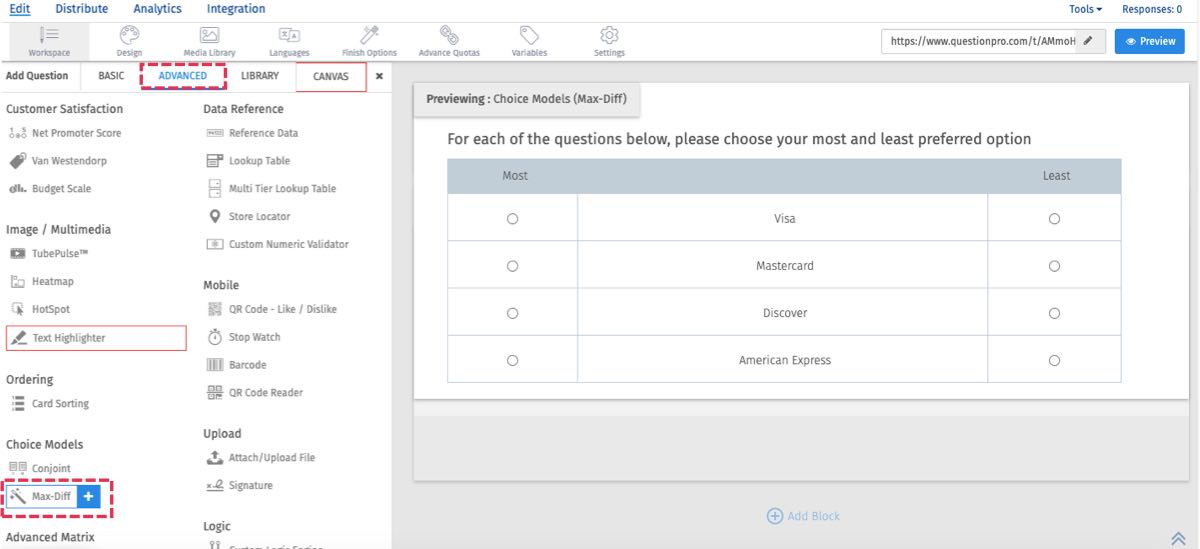Expand the Tools dropdown menu
The width and height of the screenshot is (1200, 549).
(x=1085, y=9)
